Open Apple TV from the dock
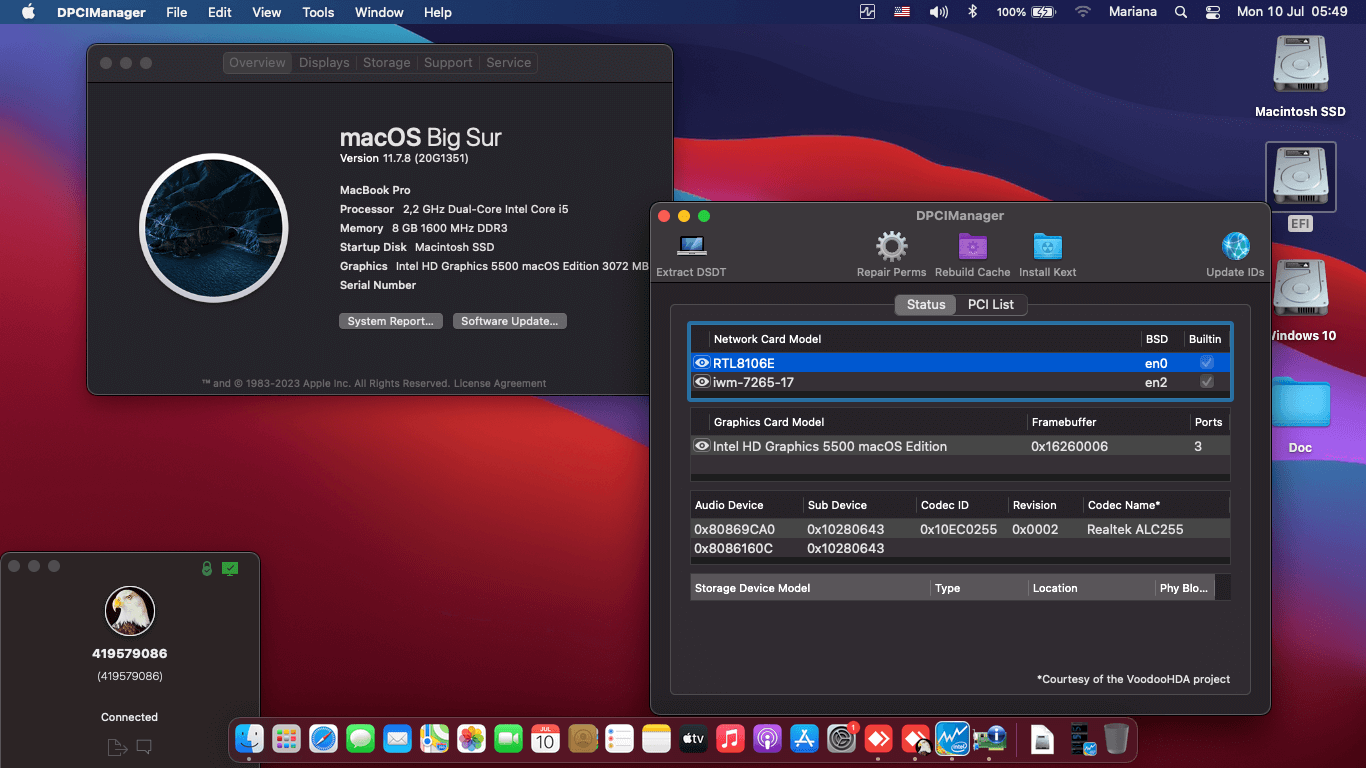 coord(693,739)
